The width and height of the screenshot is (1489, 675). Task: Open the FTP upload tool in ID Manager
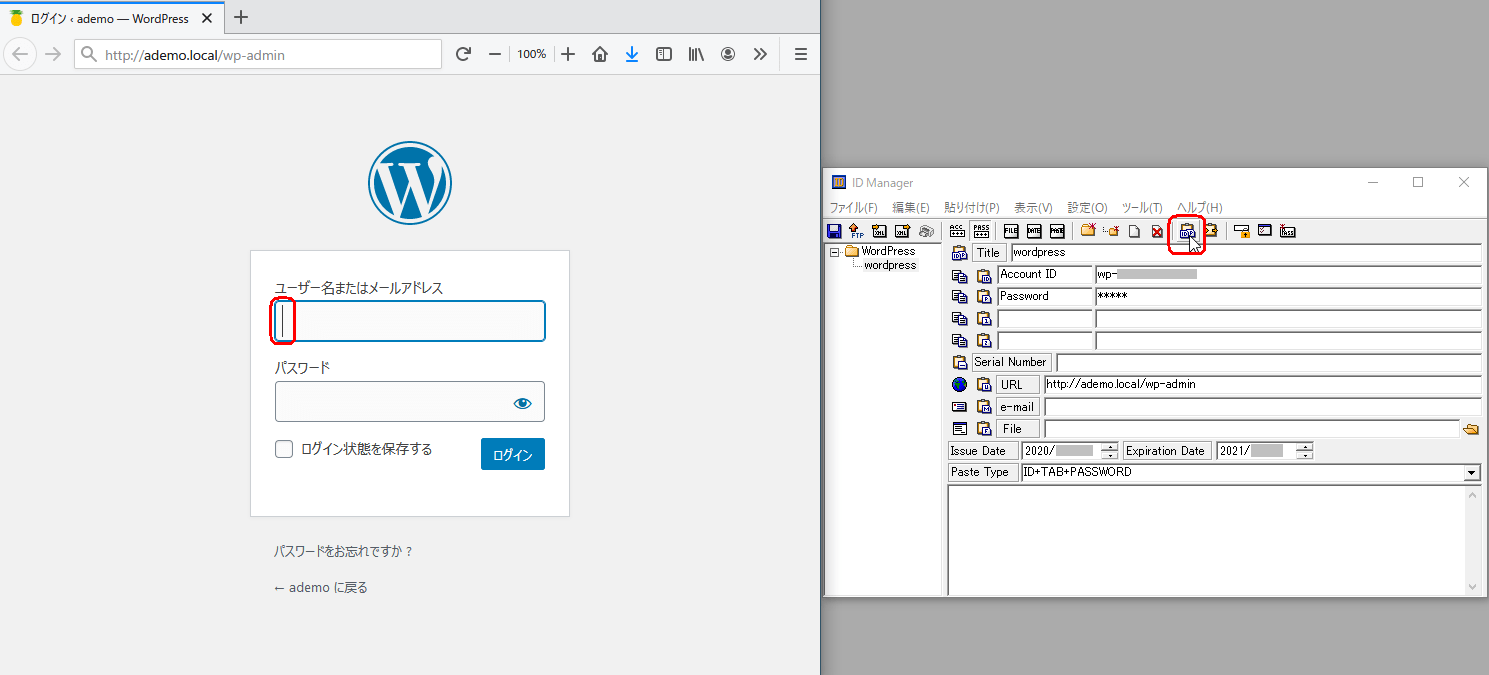point(856,231)
